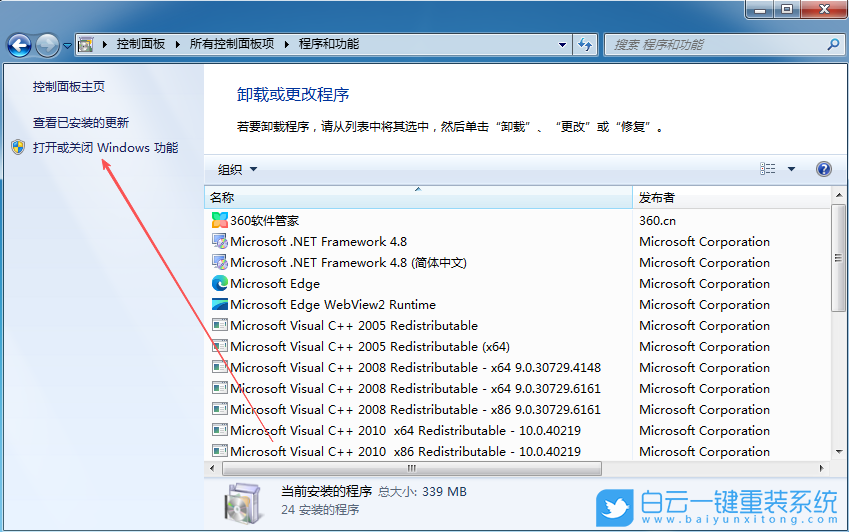Open address bar history dropdown
Image resolution: width=849 pixels, height=532 pixels.
coord(562,45)
